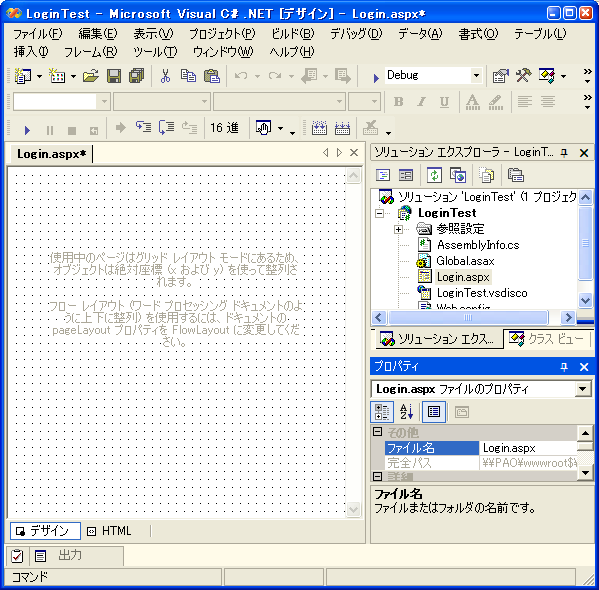Click the designer vertical scroll up arrow

point(353,176)
